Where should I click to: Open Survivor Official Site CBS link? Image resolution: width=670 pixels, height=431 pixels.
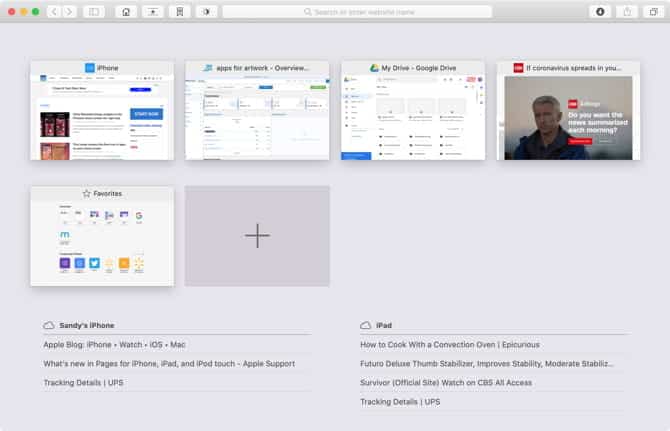tap(446, 383)
